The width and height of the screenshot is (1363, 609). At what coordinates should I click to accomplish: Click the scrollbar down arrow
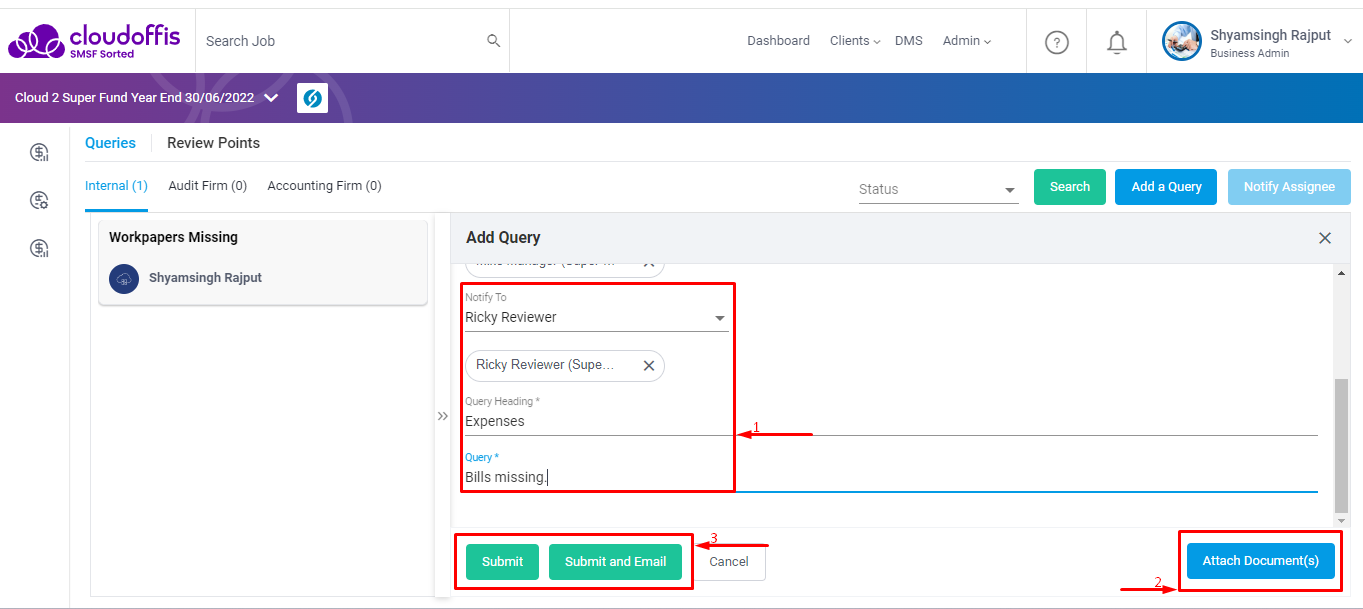(1342, 520)
